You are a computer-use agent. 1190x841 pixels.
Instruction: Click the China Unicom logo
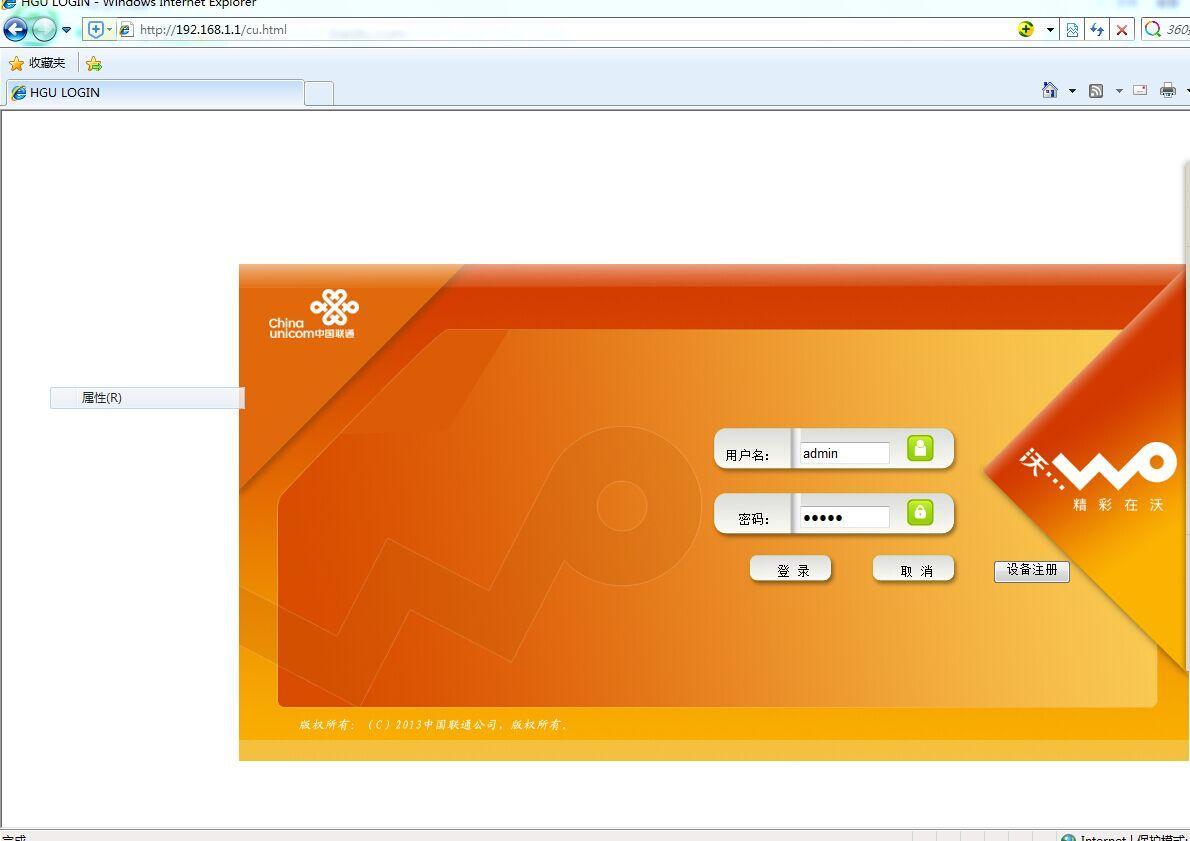[313, 314]
